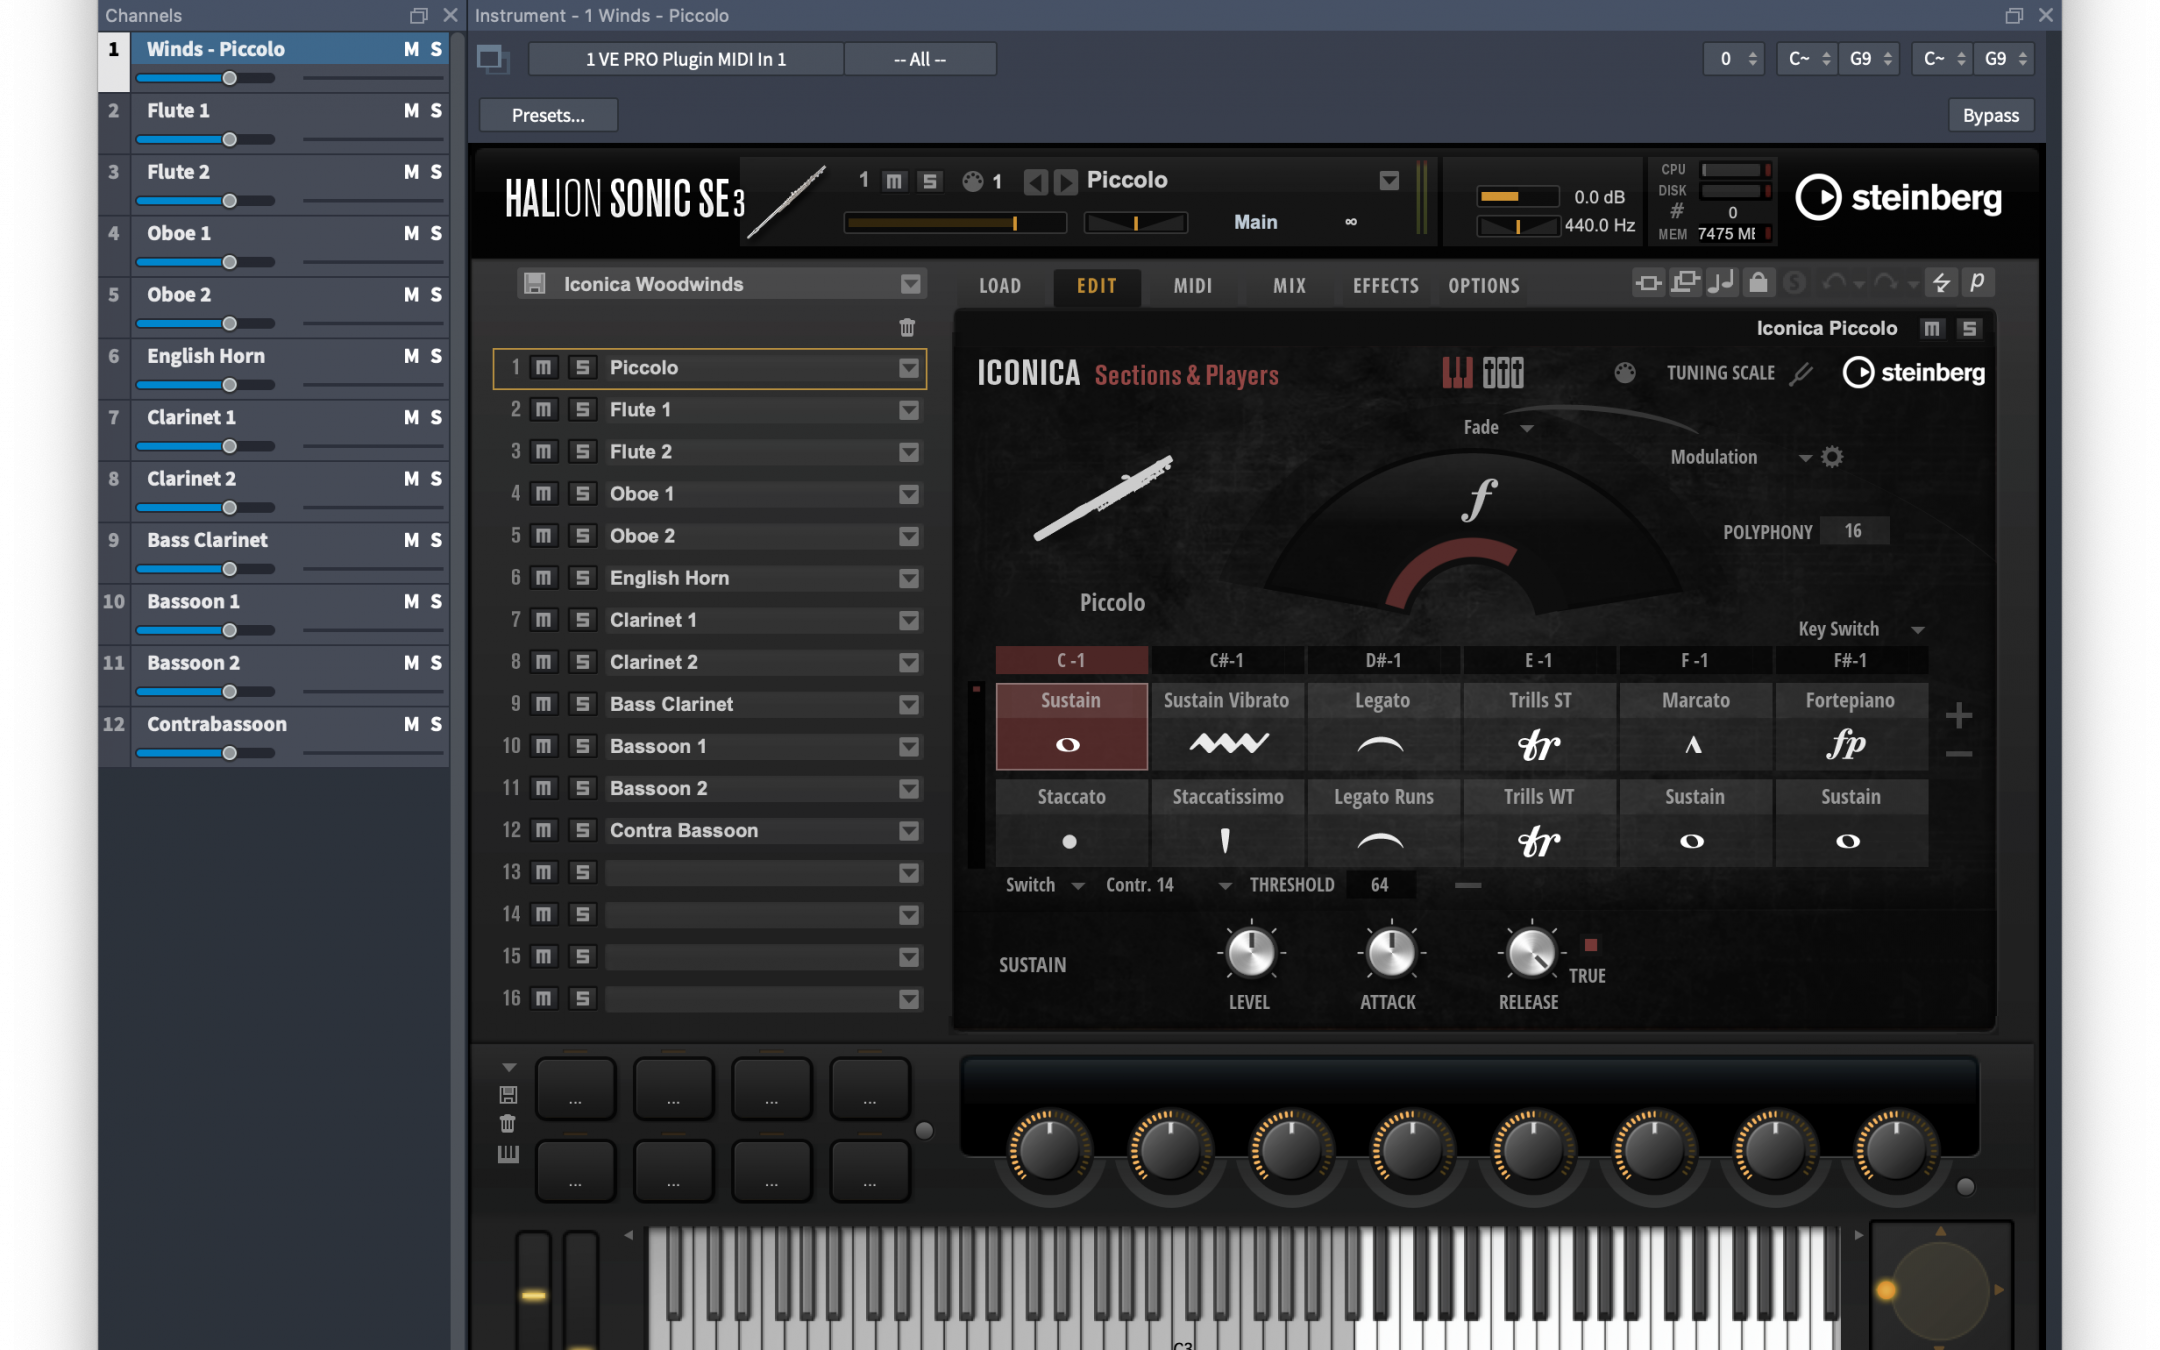Click the two-notes icon in the toolbar
The image size is (2160, 1350).
coord(1721,284)
